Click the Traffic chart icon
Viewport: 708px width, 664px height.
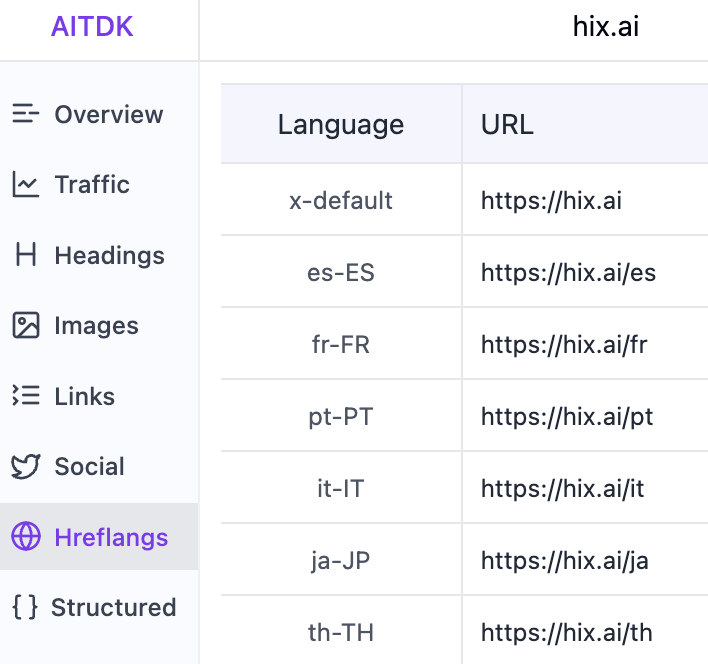tap(25, 185)
